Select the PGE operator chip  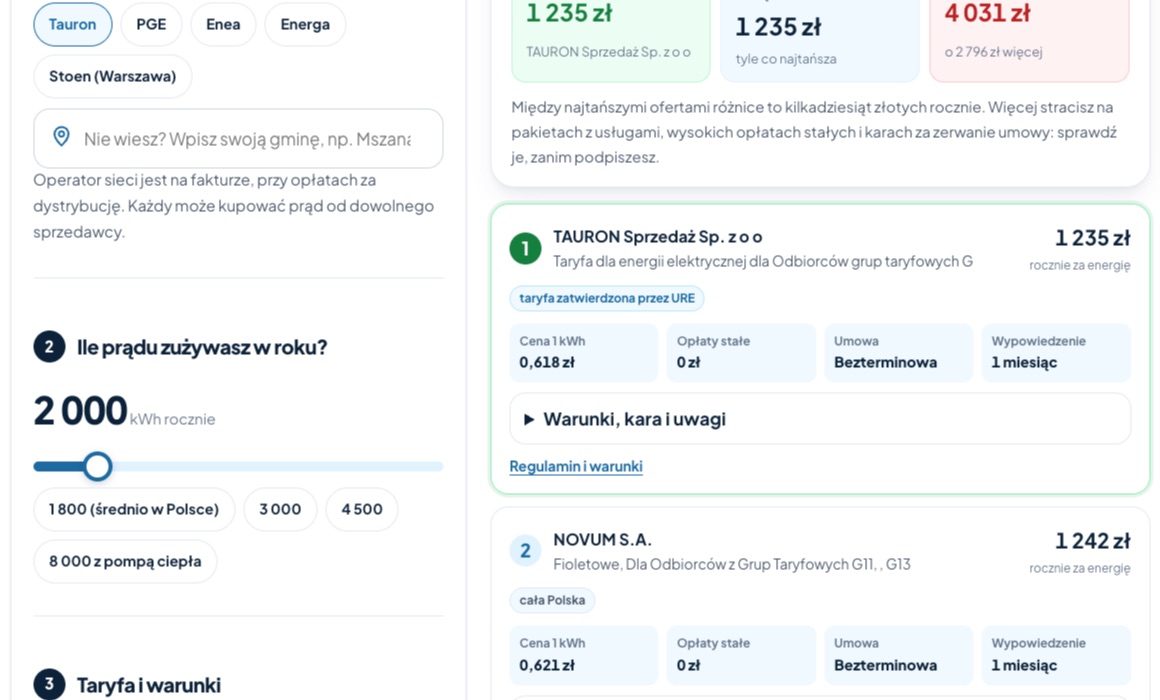pos(151,24)
